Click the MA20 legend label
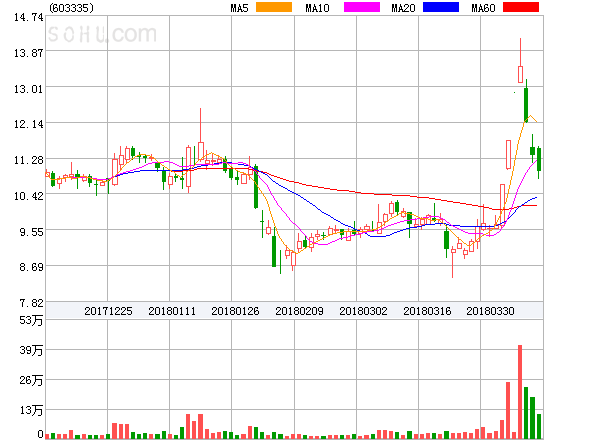600x440 pixels. (x=403, y=8)
